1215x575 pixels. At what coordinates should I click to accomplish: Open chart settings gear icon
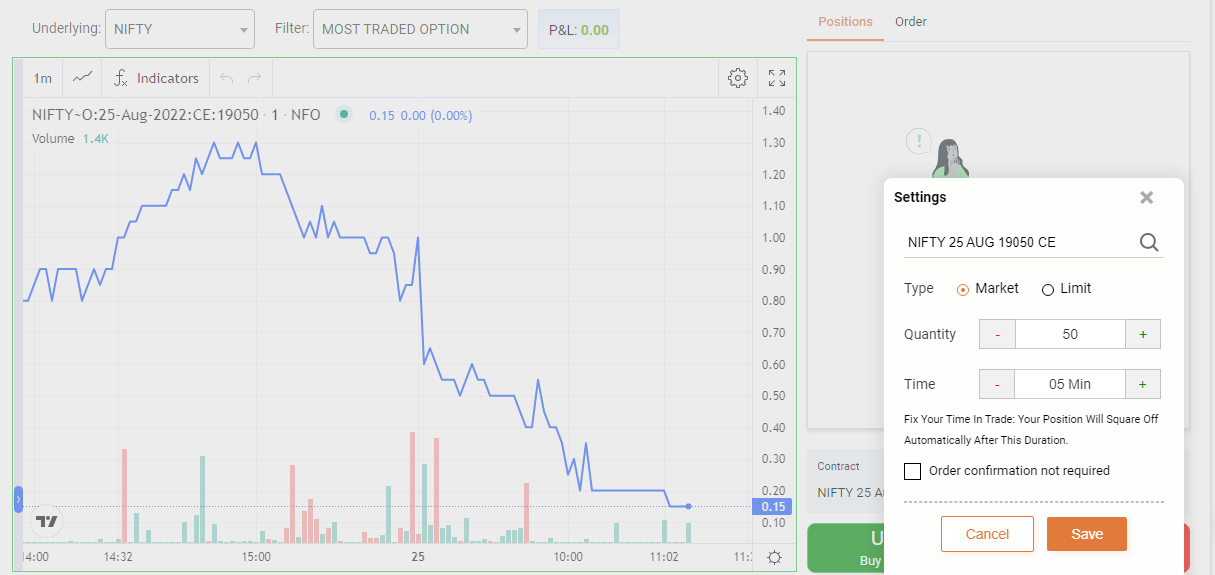[x=738, y=78]
